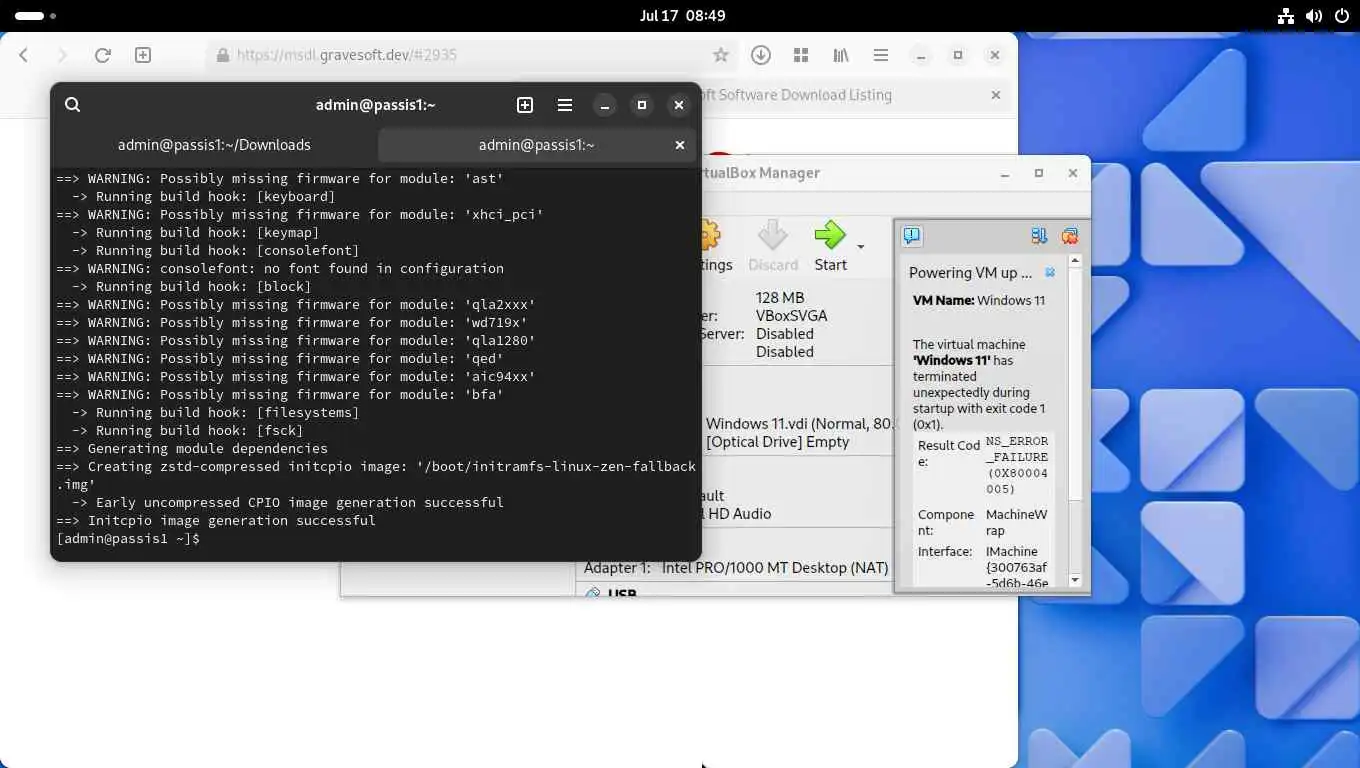Click the delete-all-notifications icon in notification panel
This screenshot has width=1360, height=768.
pos(1070,236)
